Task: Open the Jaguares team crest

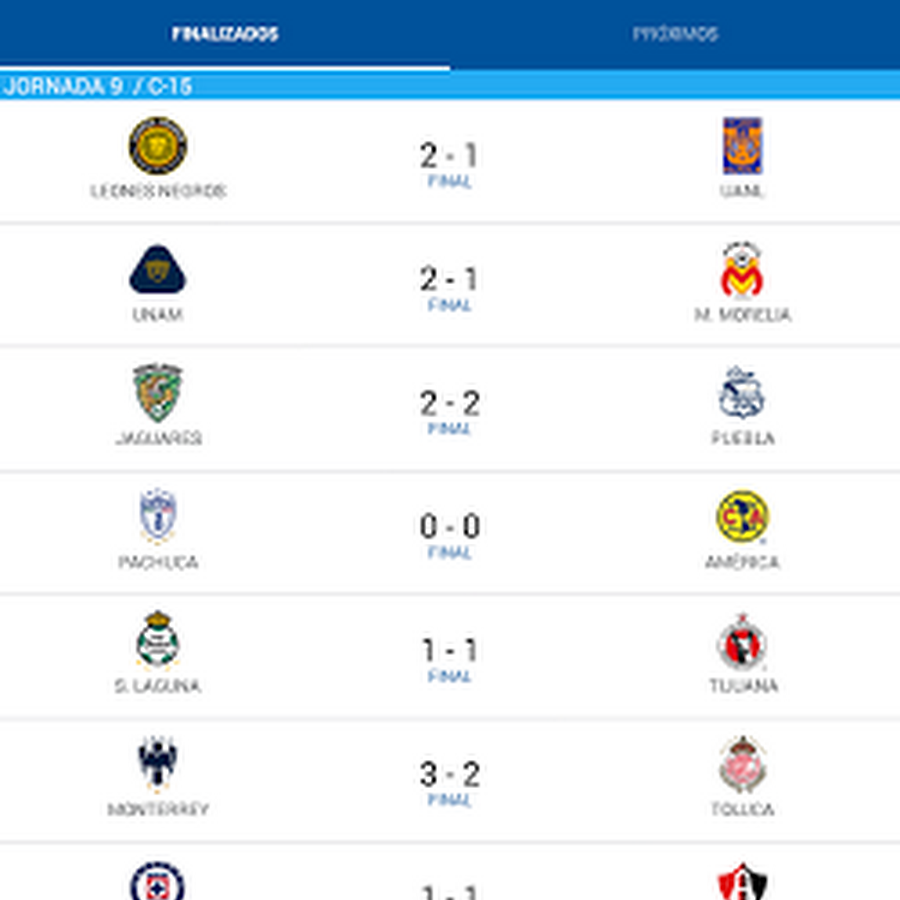Action: (x=158, y=393)
